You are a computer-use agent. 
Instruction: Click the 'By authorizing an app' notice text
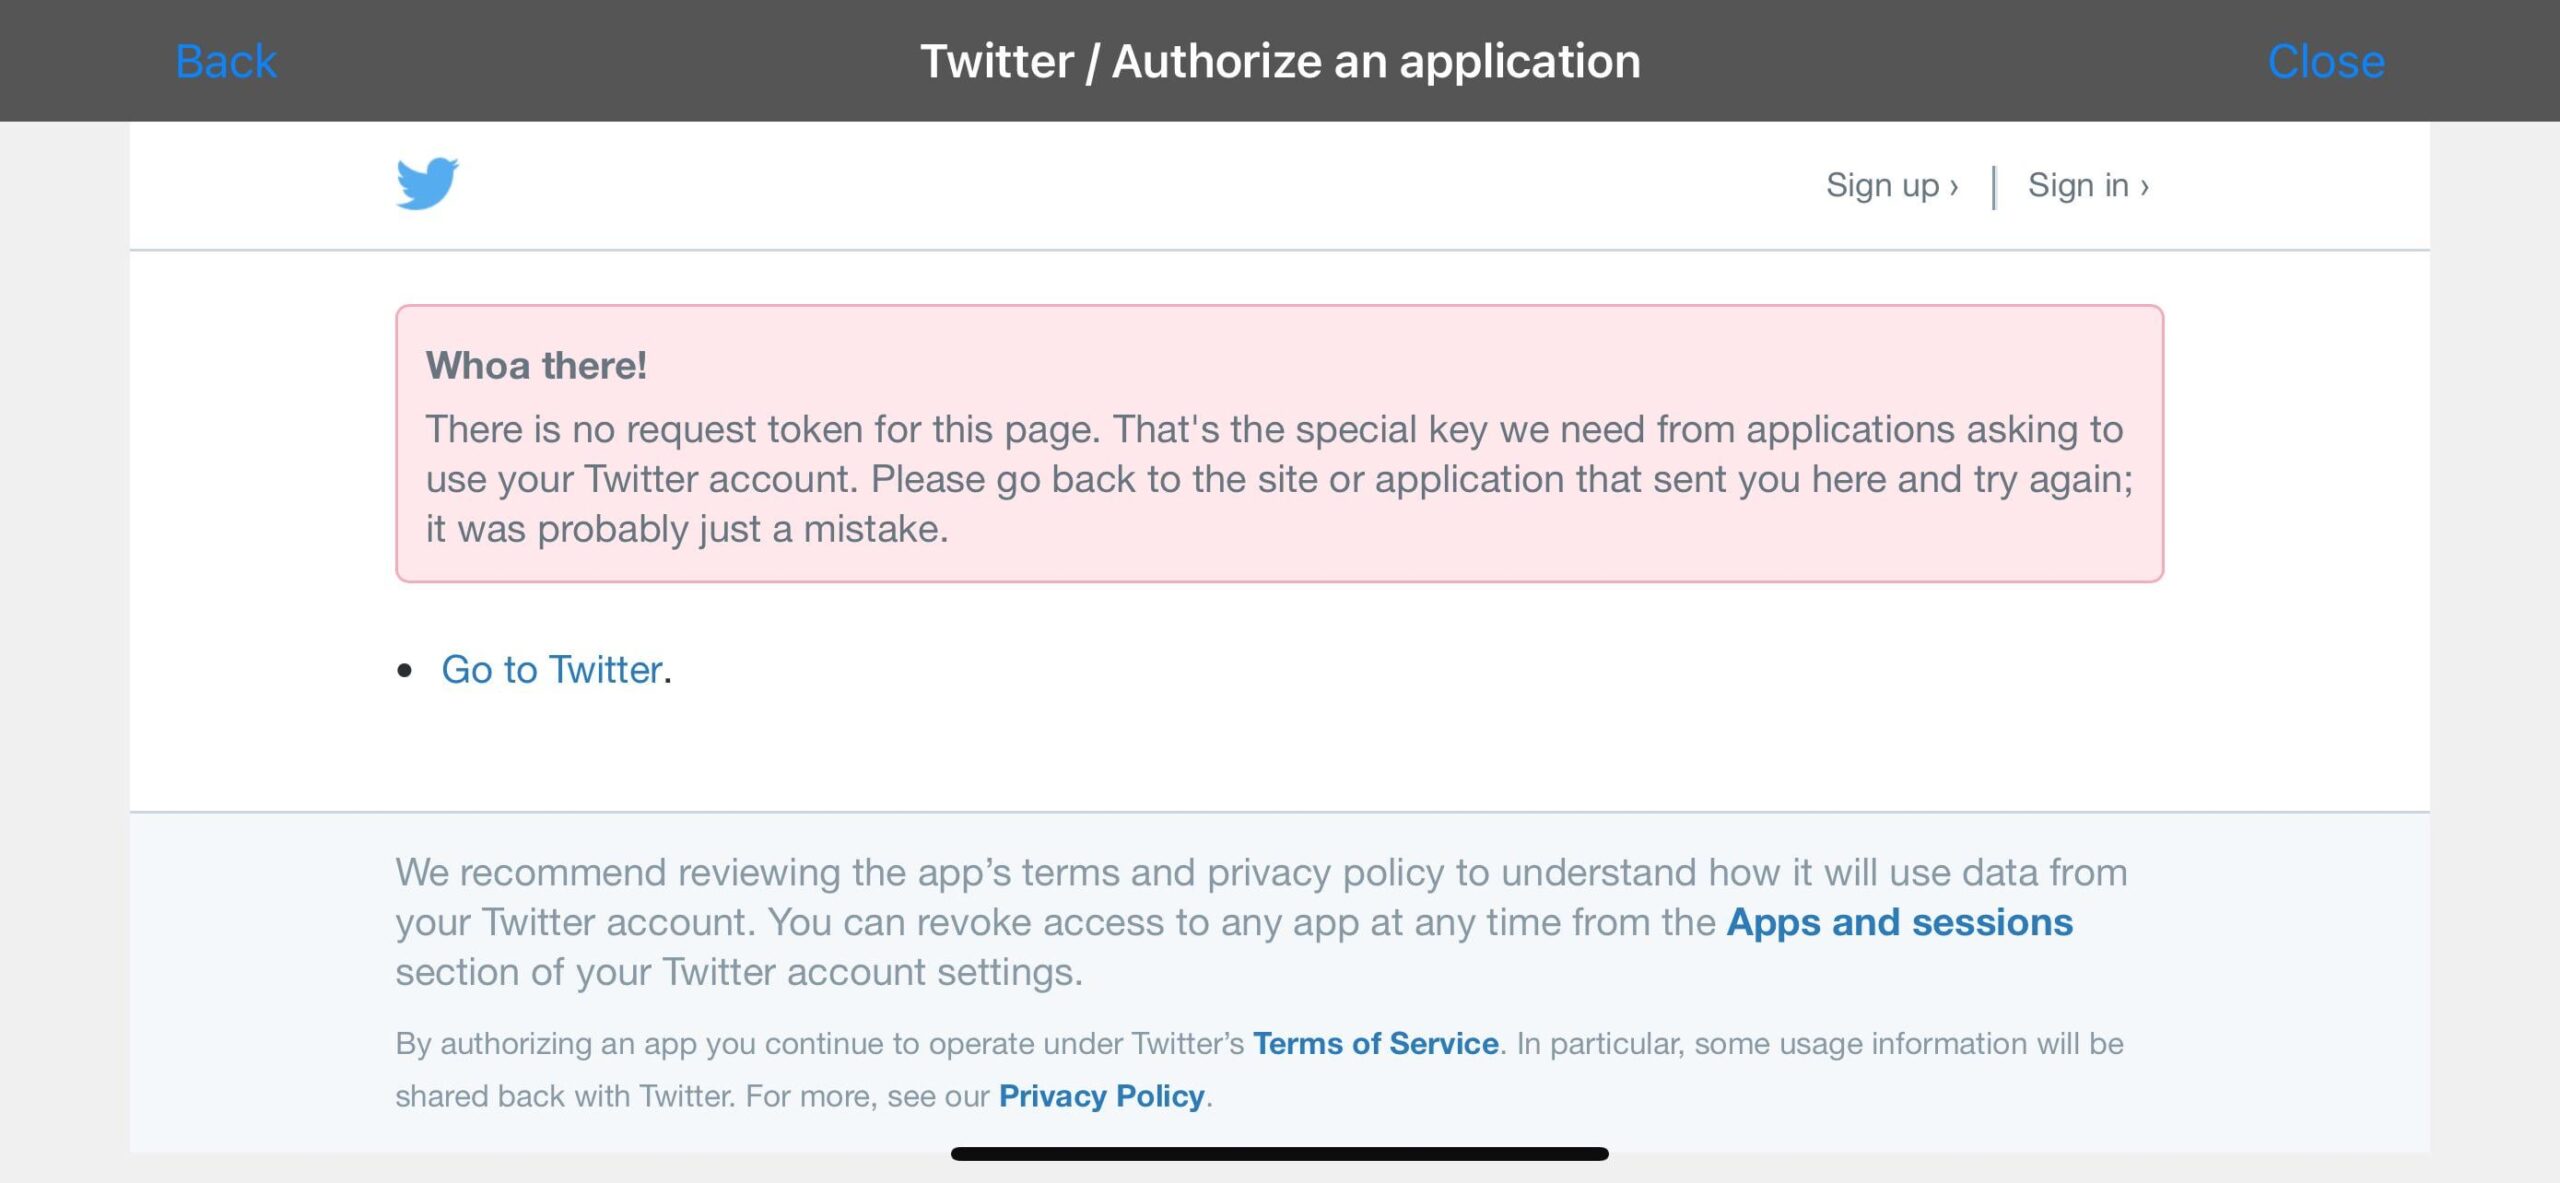[x=1260, y=1070]
